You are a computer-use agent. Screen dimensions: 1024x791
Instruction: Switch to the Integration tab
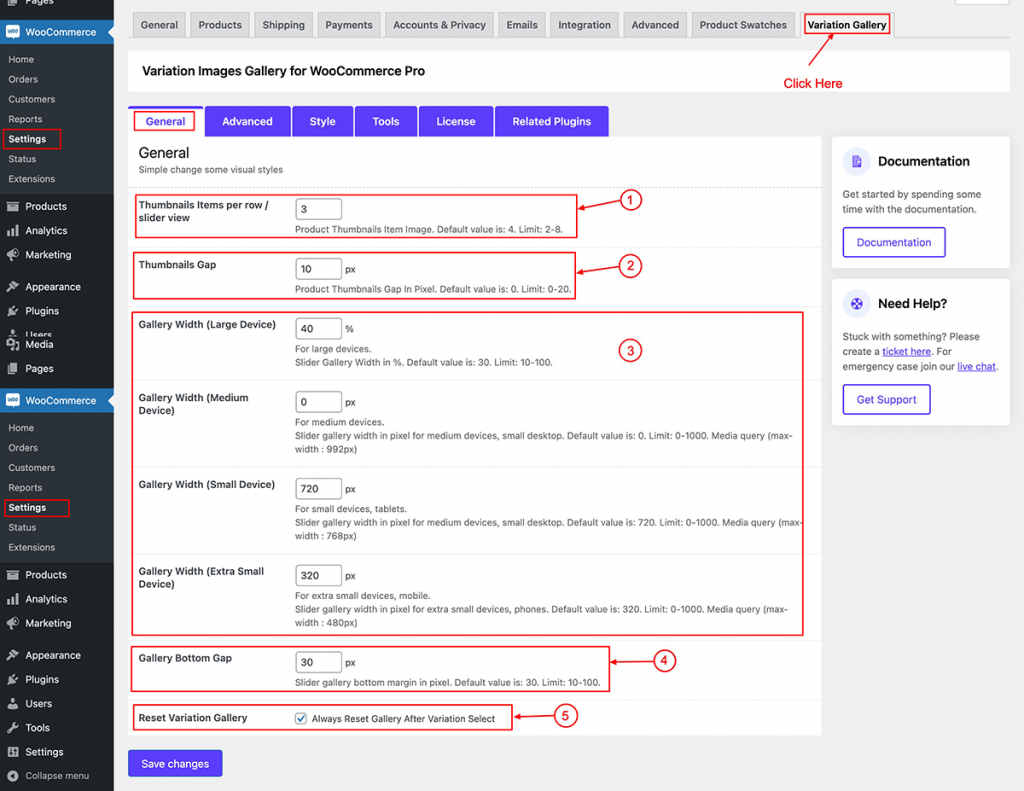(584, 25)
